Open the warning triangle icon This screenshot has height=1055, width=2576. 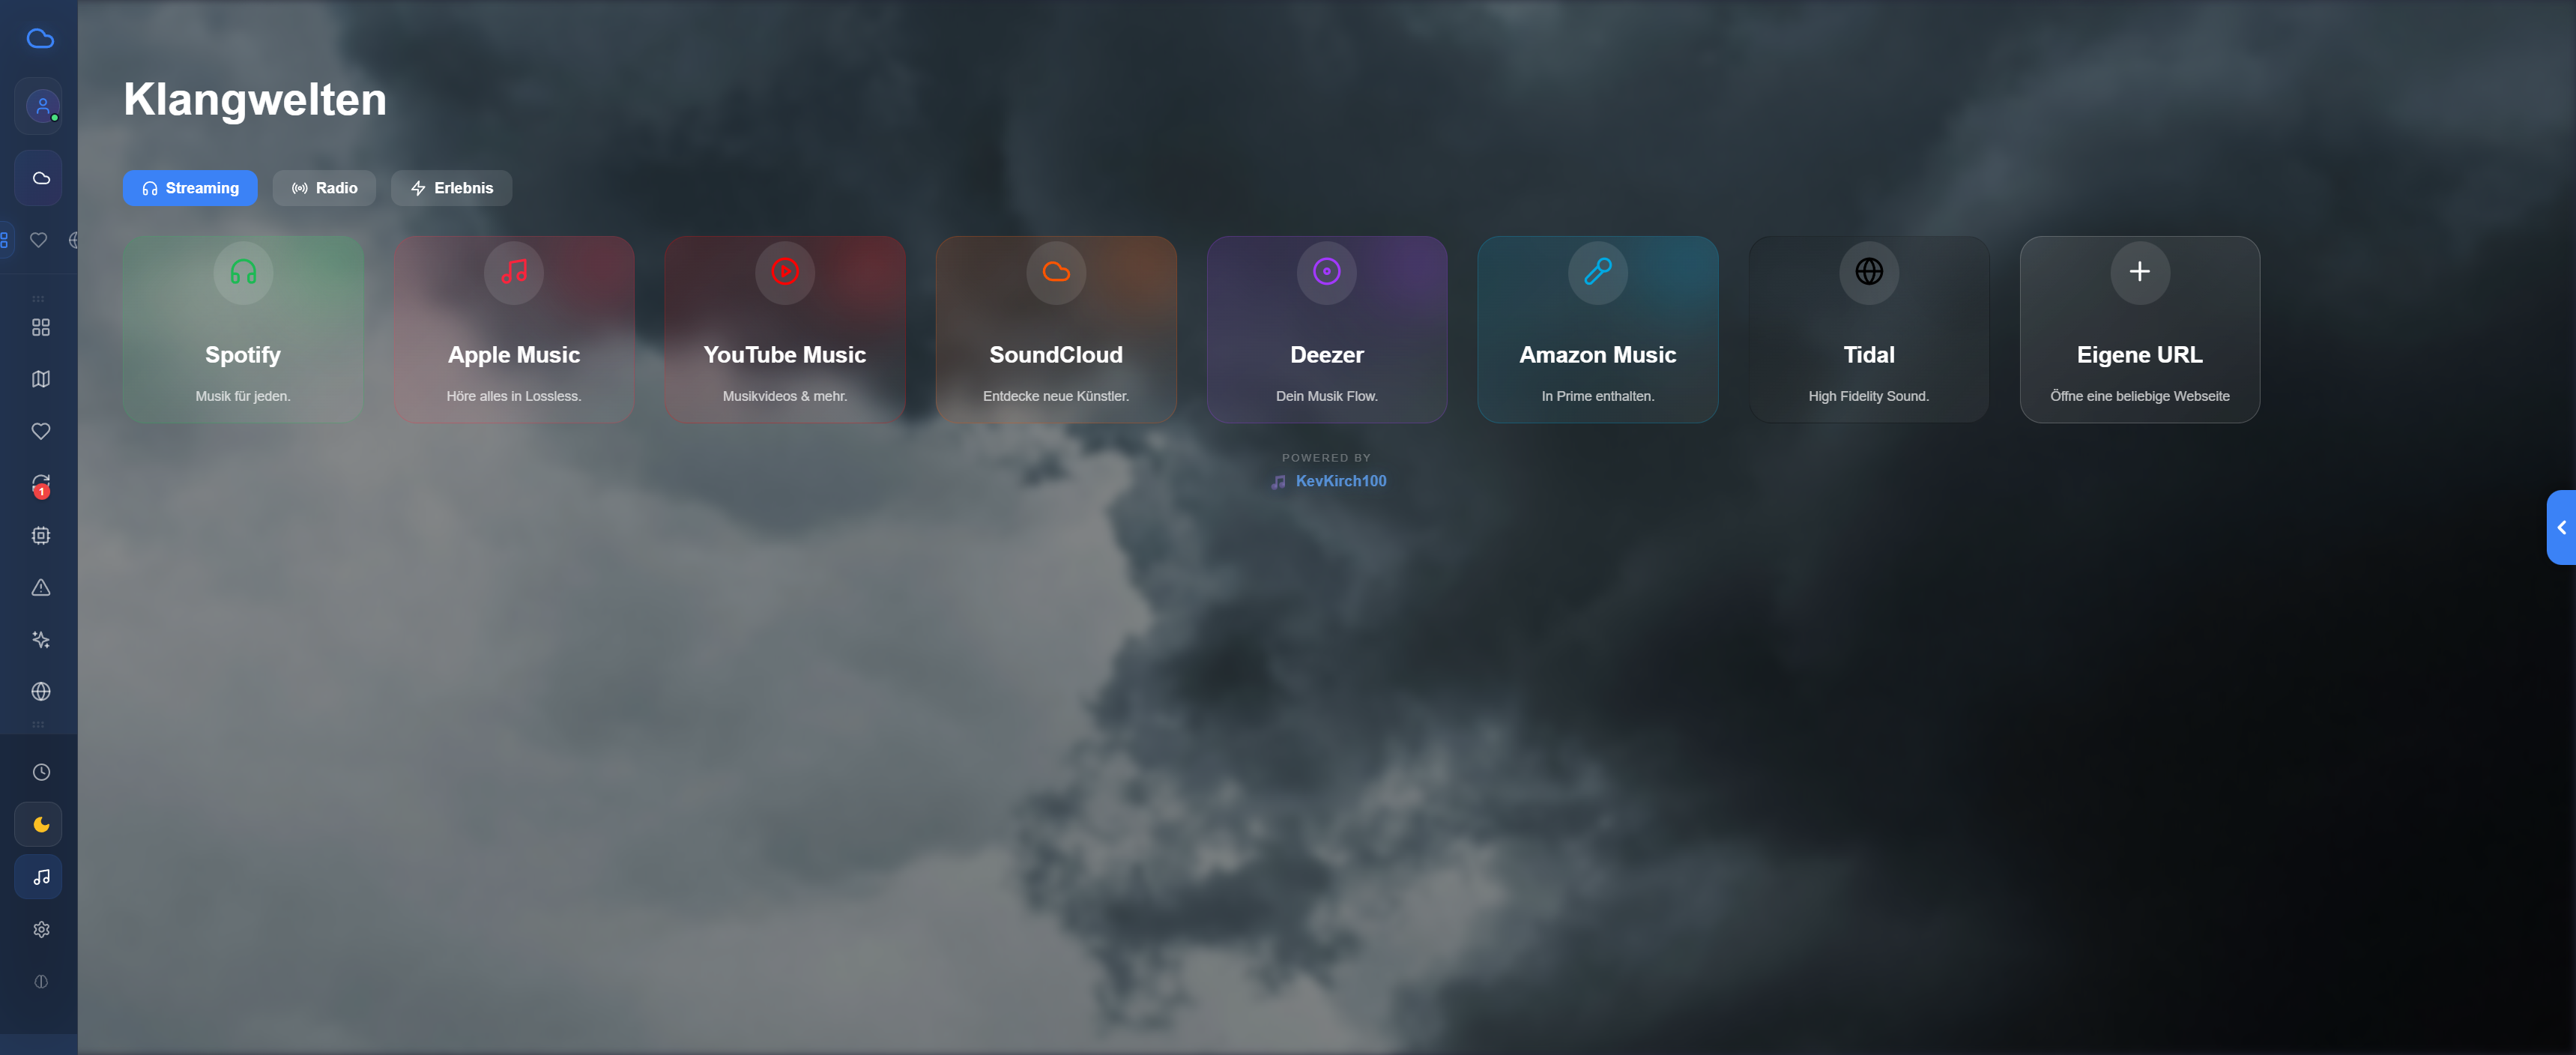(40, 587)
